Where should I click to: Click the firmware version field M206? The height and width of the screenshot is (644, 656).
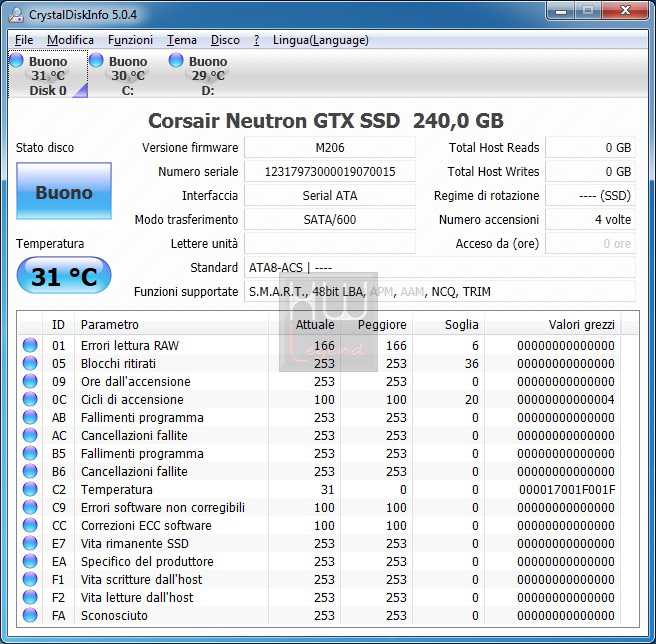click(330, 148)
